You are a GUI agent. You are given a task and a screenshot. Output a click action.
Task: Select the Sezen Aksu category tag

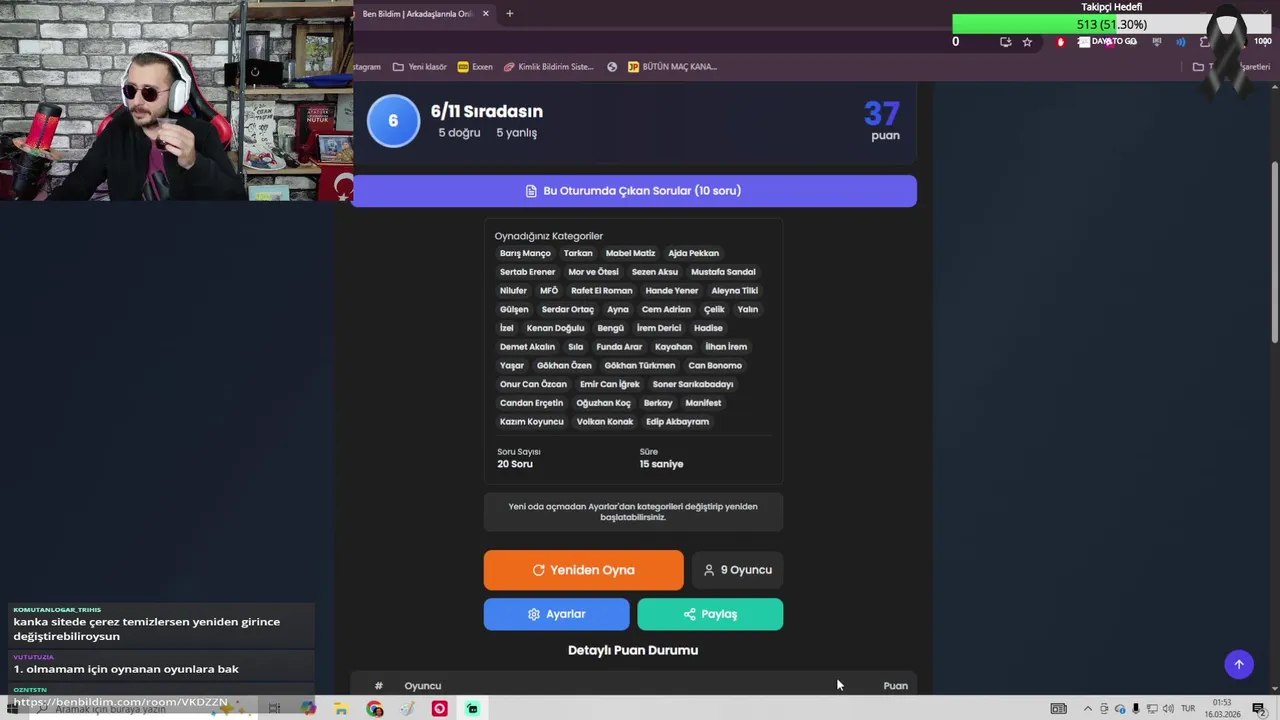655,272
